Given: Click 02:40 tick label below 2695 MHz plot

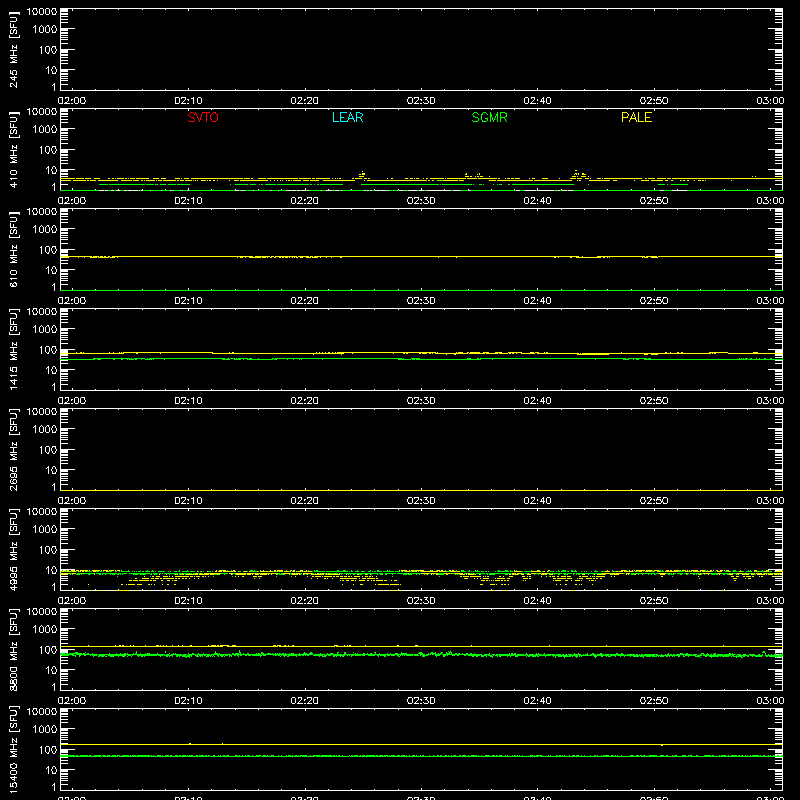Looking at the screenshot, I should 537,501.
